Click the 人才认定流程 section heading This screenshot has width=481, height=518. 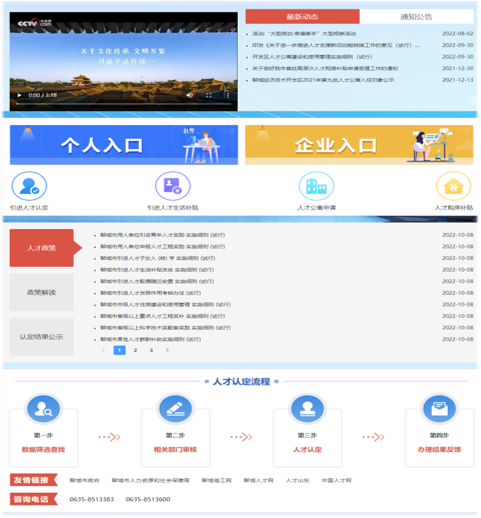point(242,382)
